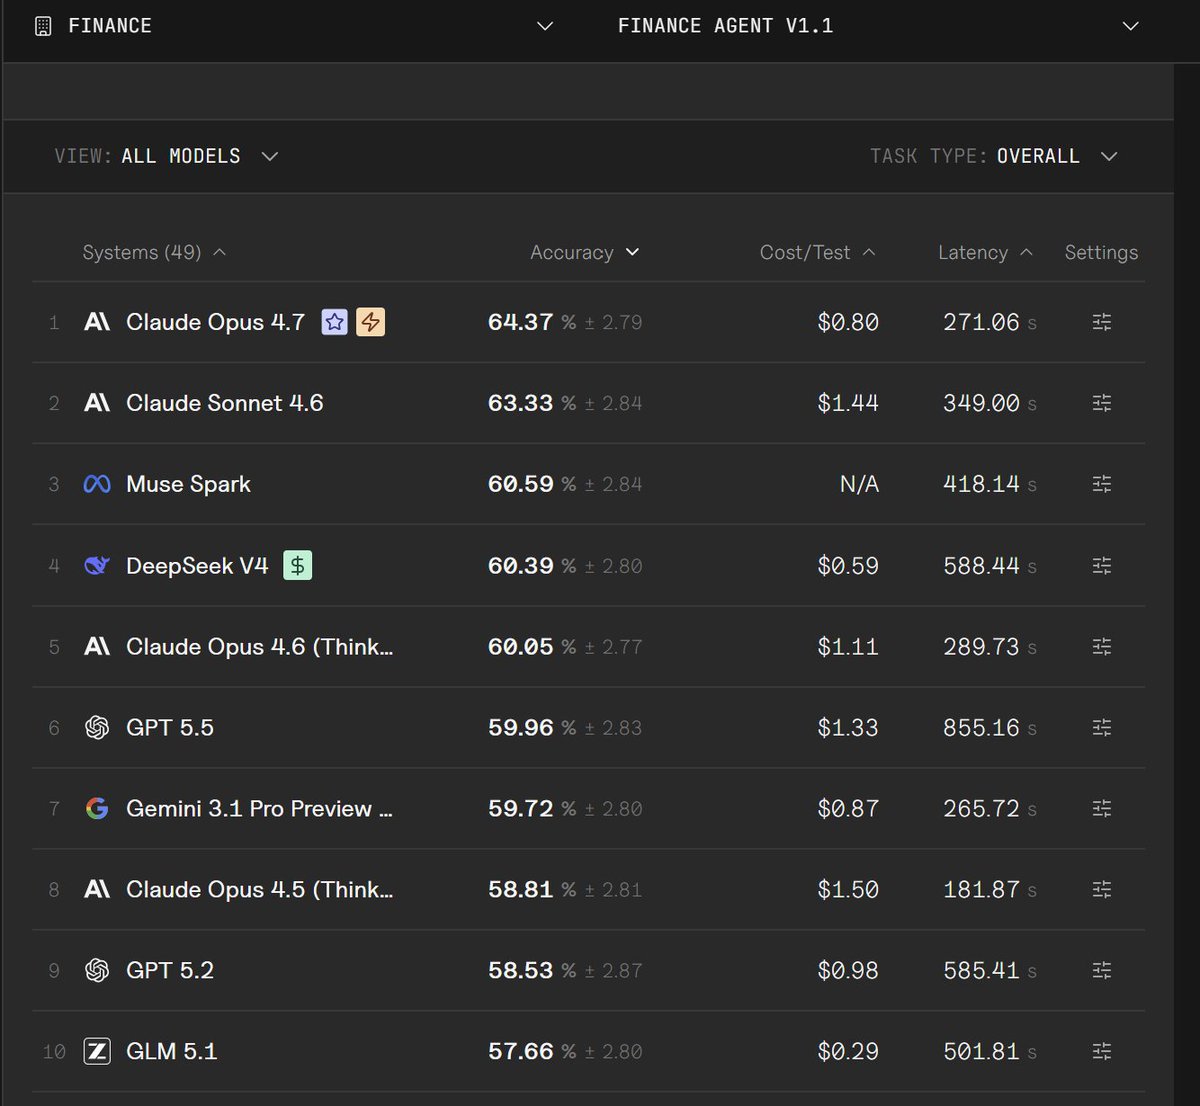Open the Claude Opus 4.6 (Think... entry
Image resolution: width=1200 pixels, height=1106 pixels.
(260, 647)
